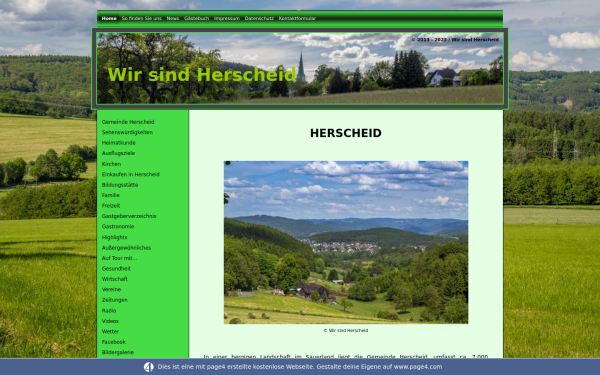Screen dimensions: 600x375
Task: Select Heimatkunde in the sidebar
Action: (x=119, y=143)
